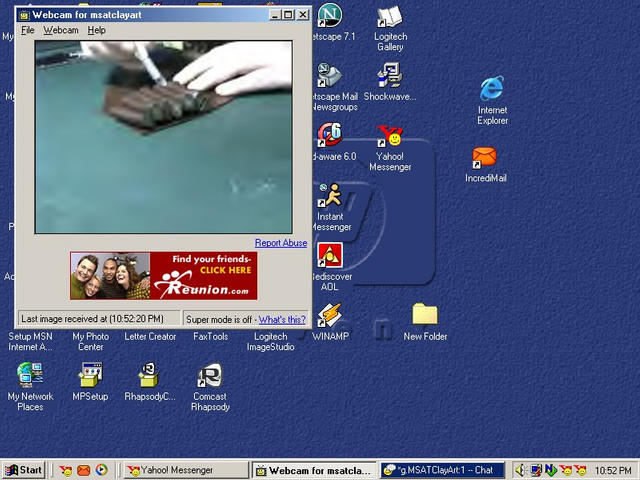640x480 pixels.
Task: Open the Webcam menu
Action: (x=61, y=30)
